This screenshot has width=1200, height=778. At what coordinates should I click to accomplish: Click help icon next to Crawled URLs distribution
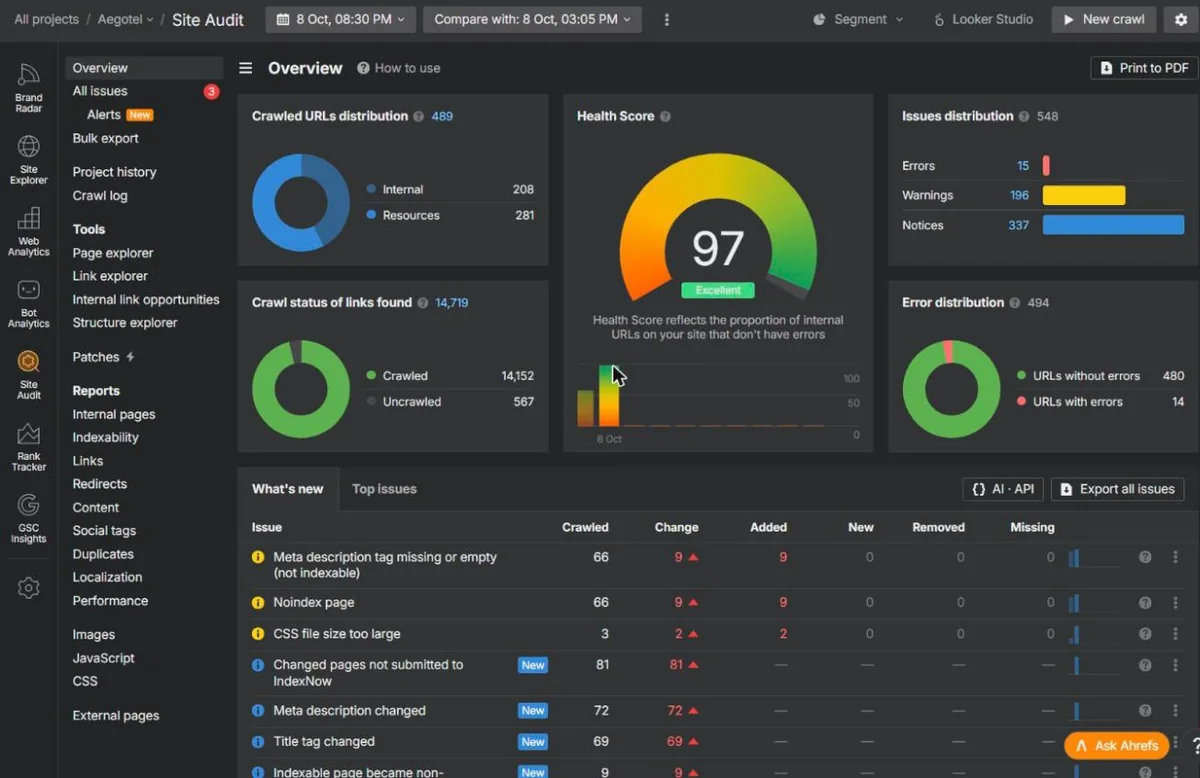418,116
